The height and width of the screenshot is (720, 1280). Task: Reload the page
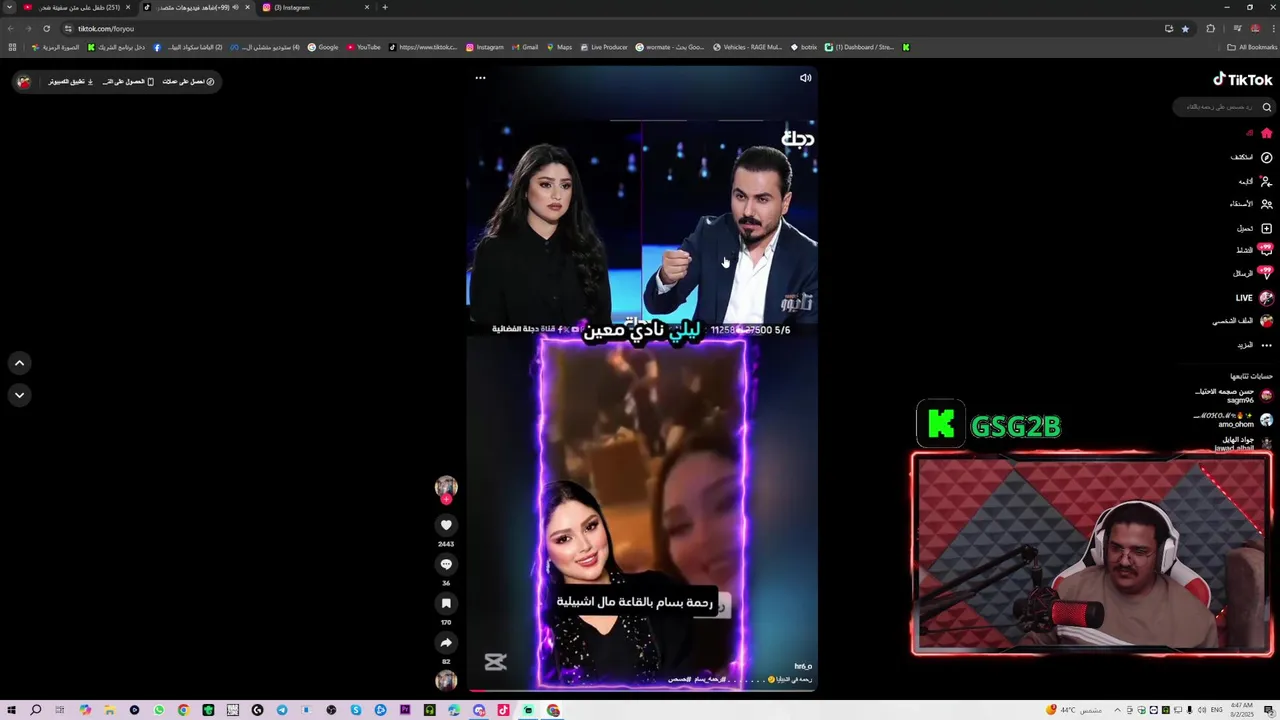pyautogui.click(x=46, y=29)
